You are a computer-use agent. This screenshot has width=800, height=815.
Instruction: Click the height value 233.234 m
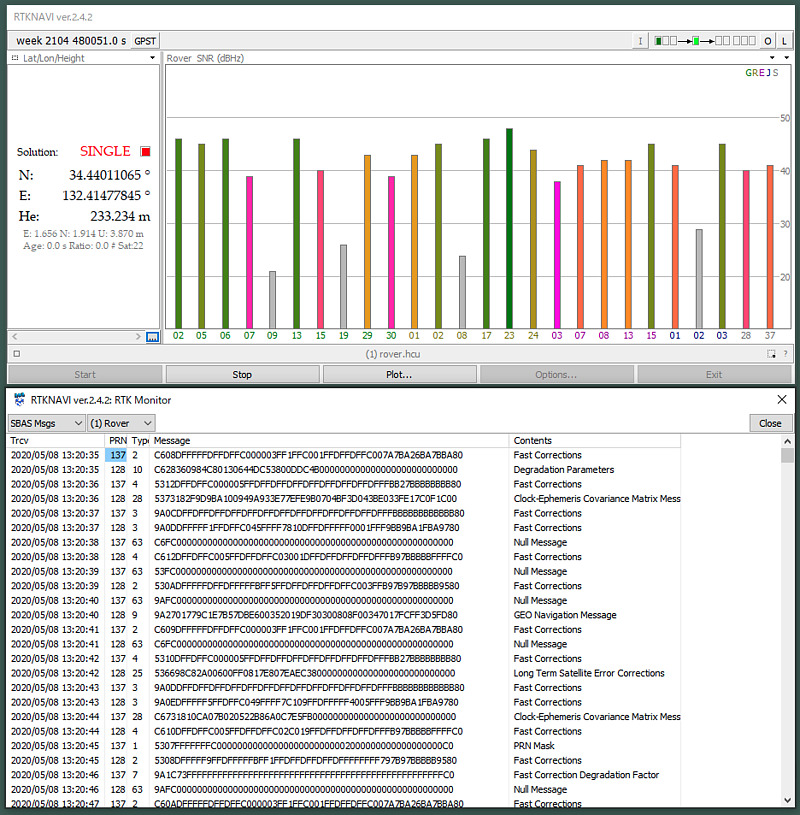pos(120,216)
